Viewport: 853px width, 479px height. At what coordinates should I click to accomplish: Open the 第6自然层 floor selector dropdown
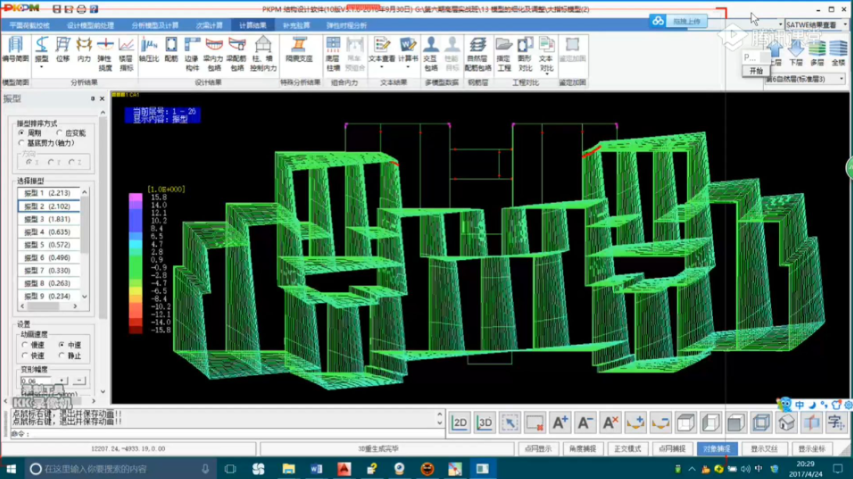pyautogui.click(x=806, y=79)
